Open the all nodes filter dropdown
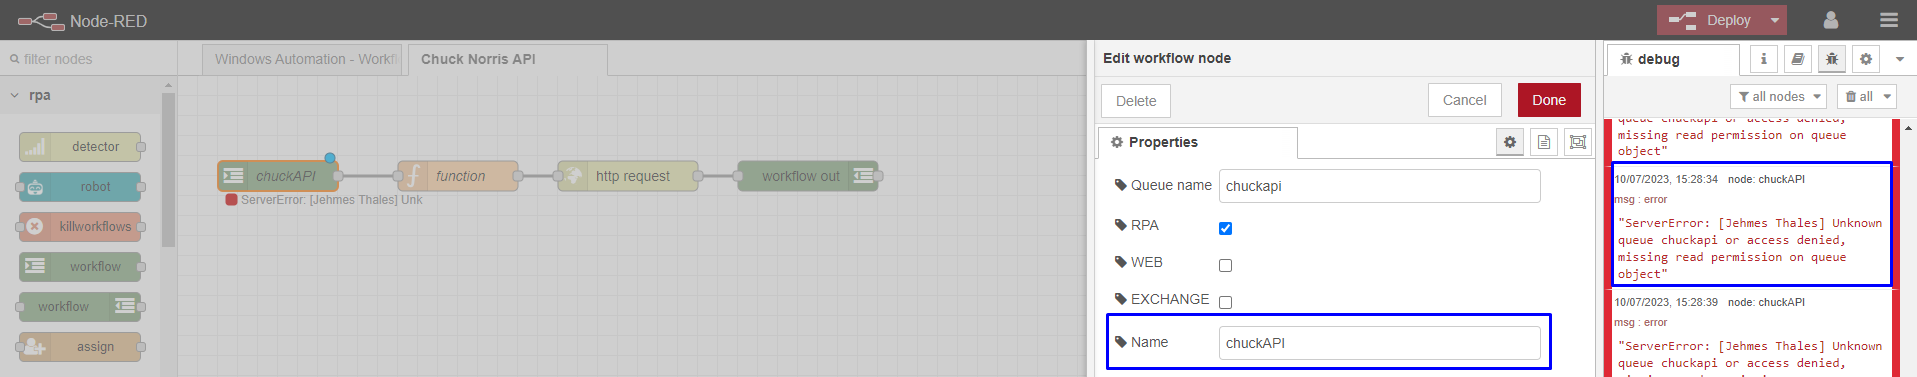The width and height of the screenshot is (1917, 377). pos(1778,96)
